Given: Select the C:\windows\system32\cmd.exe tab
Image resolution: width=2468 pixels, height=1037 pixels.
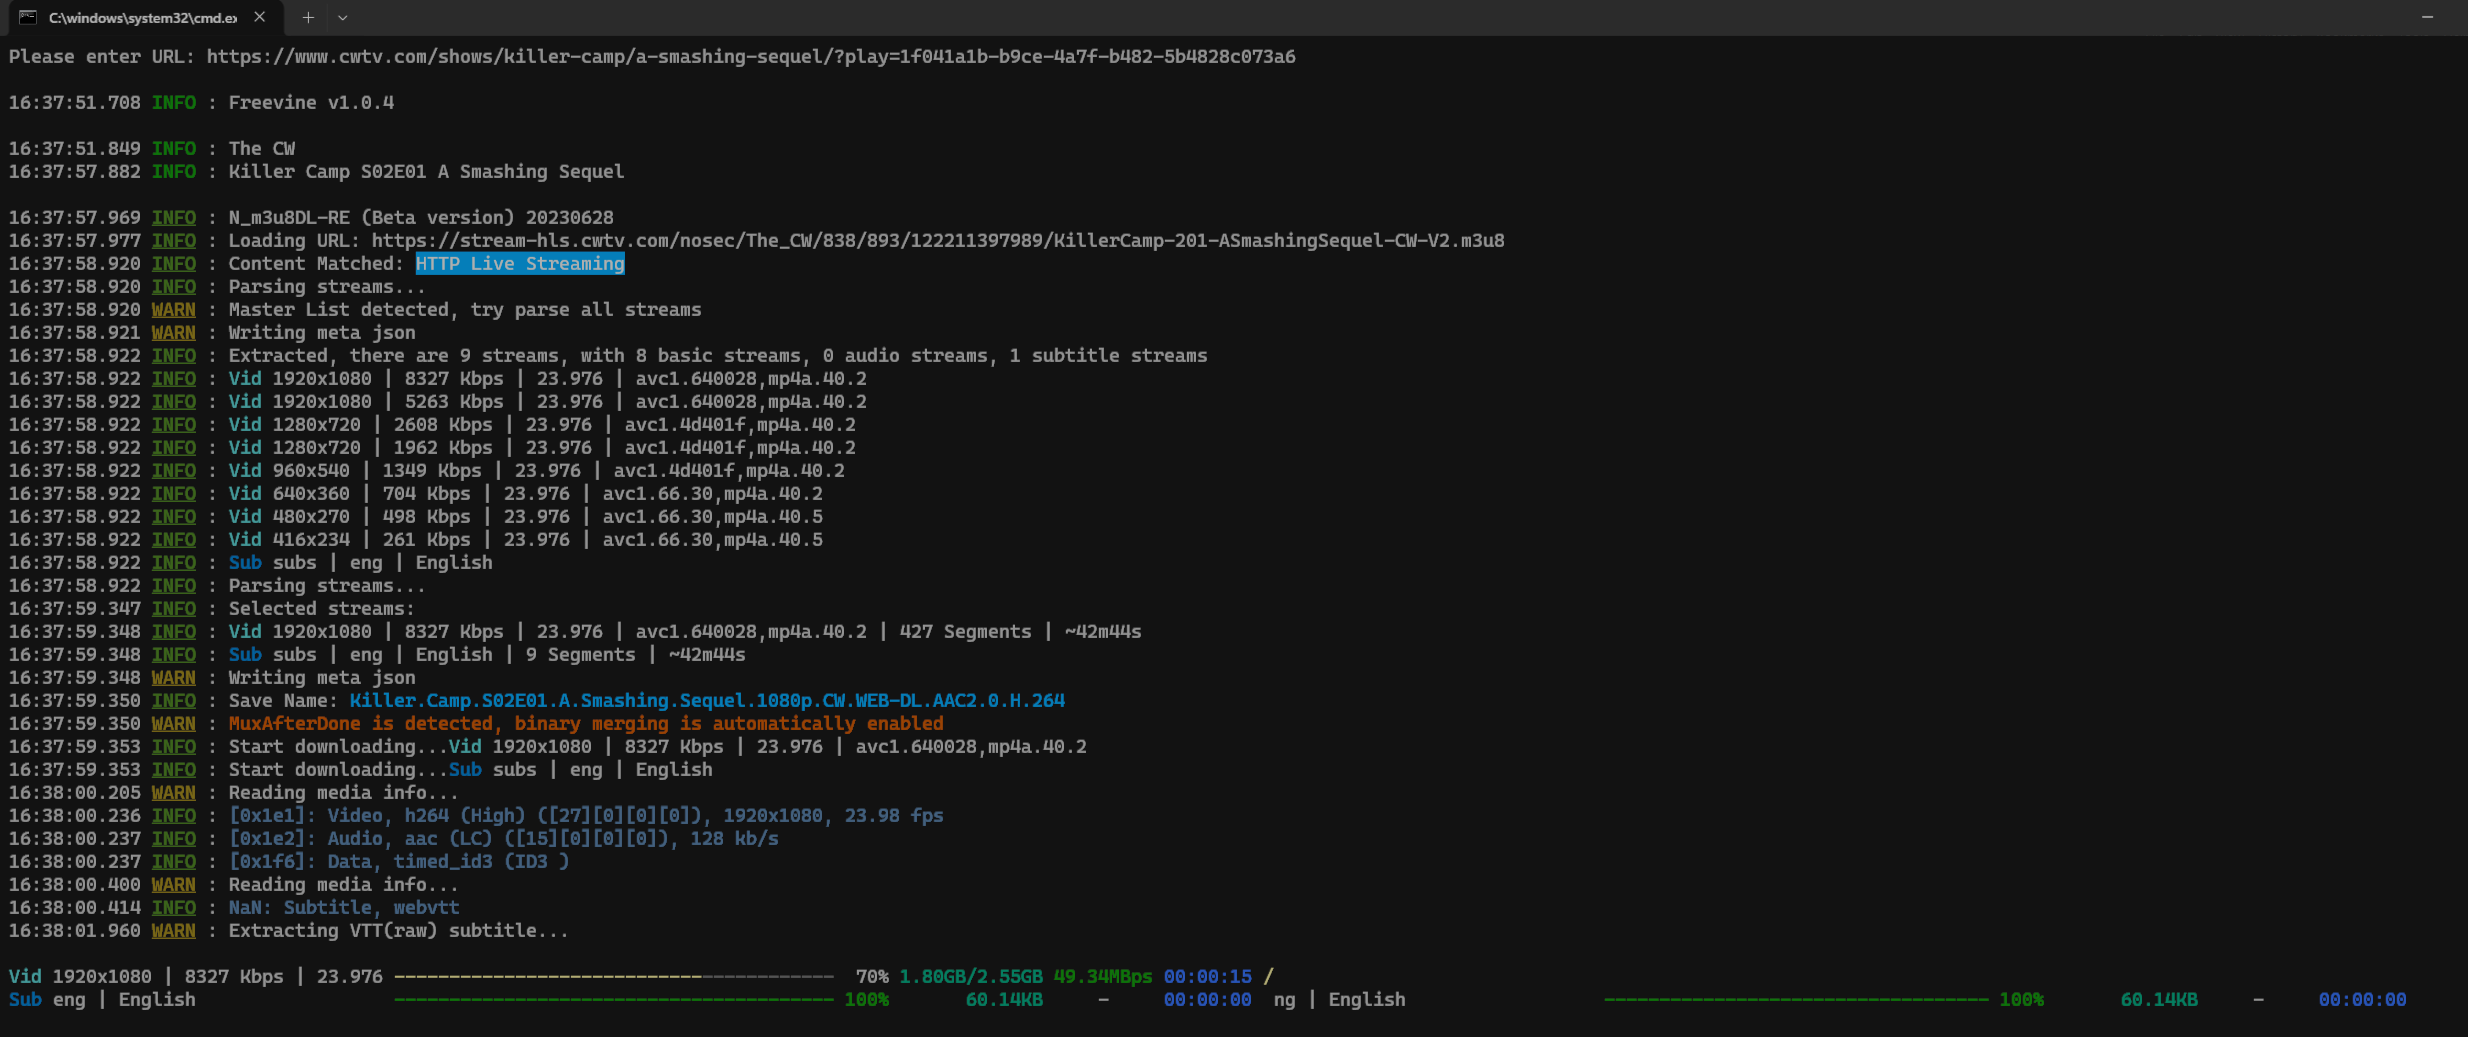Looking at the screenshot, I should point(142,17).
